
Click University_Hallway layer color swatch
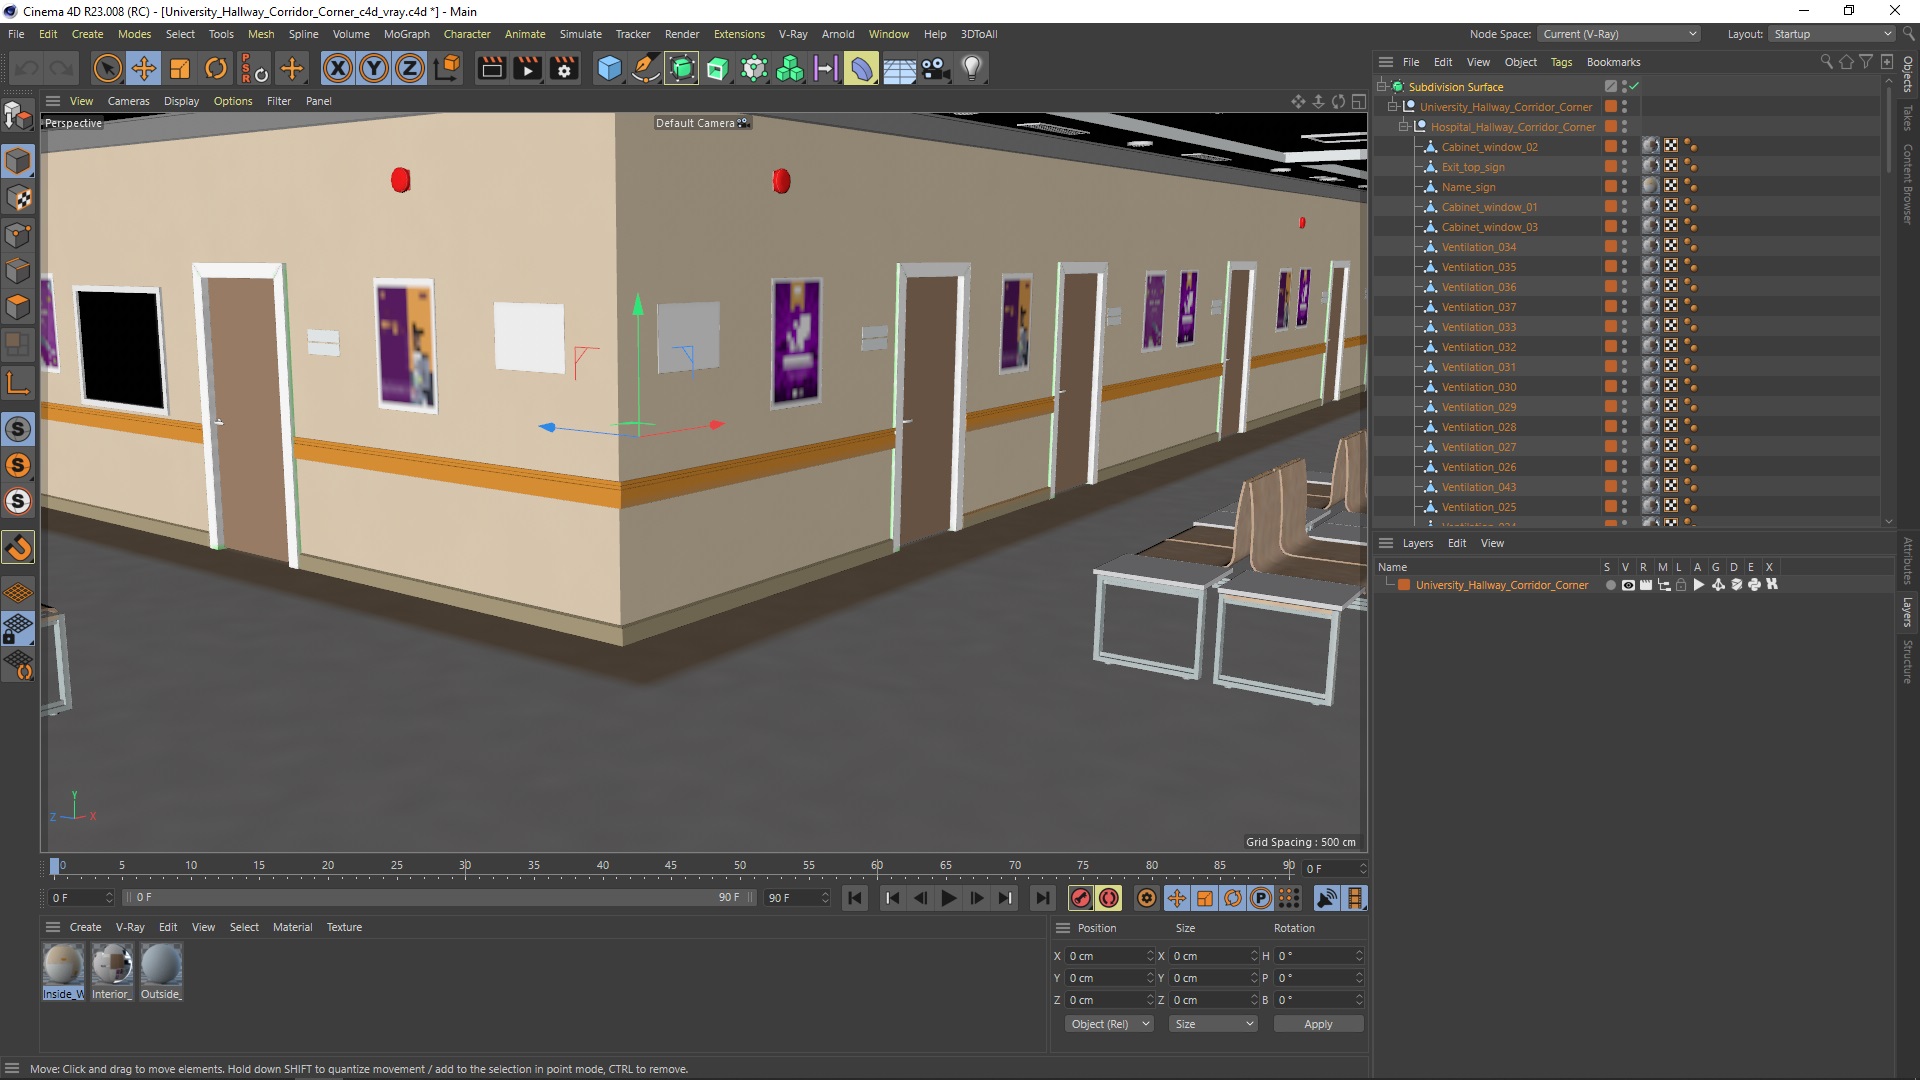click(x=1404, y=585)
